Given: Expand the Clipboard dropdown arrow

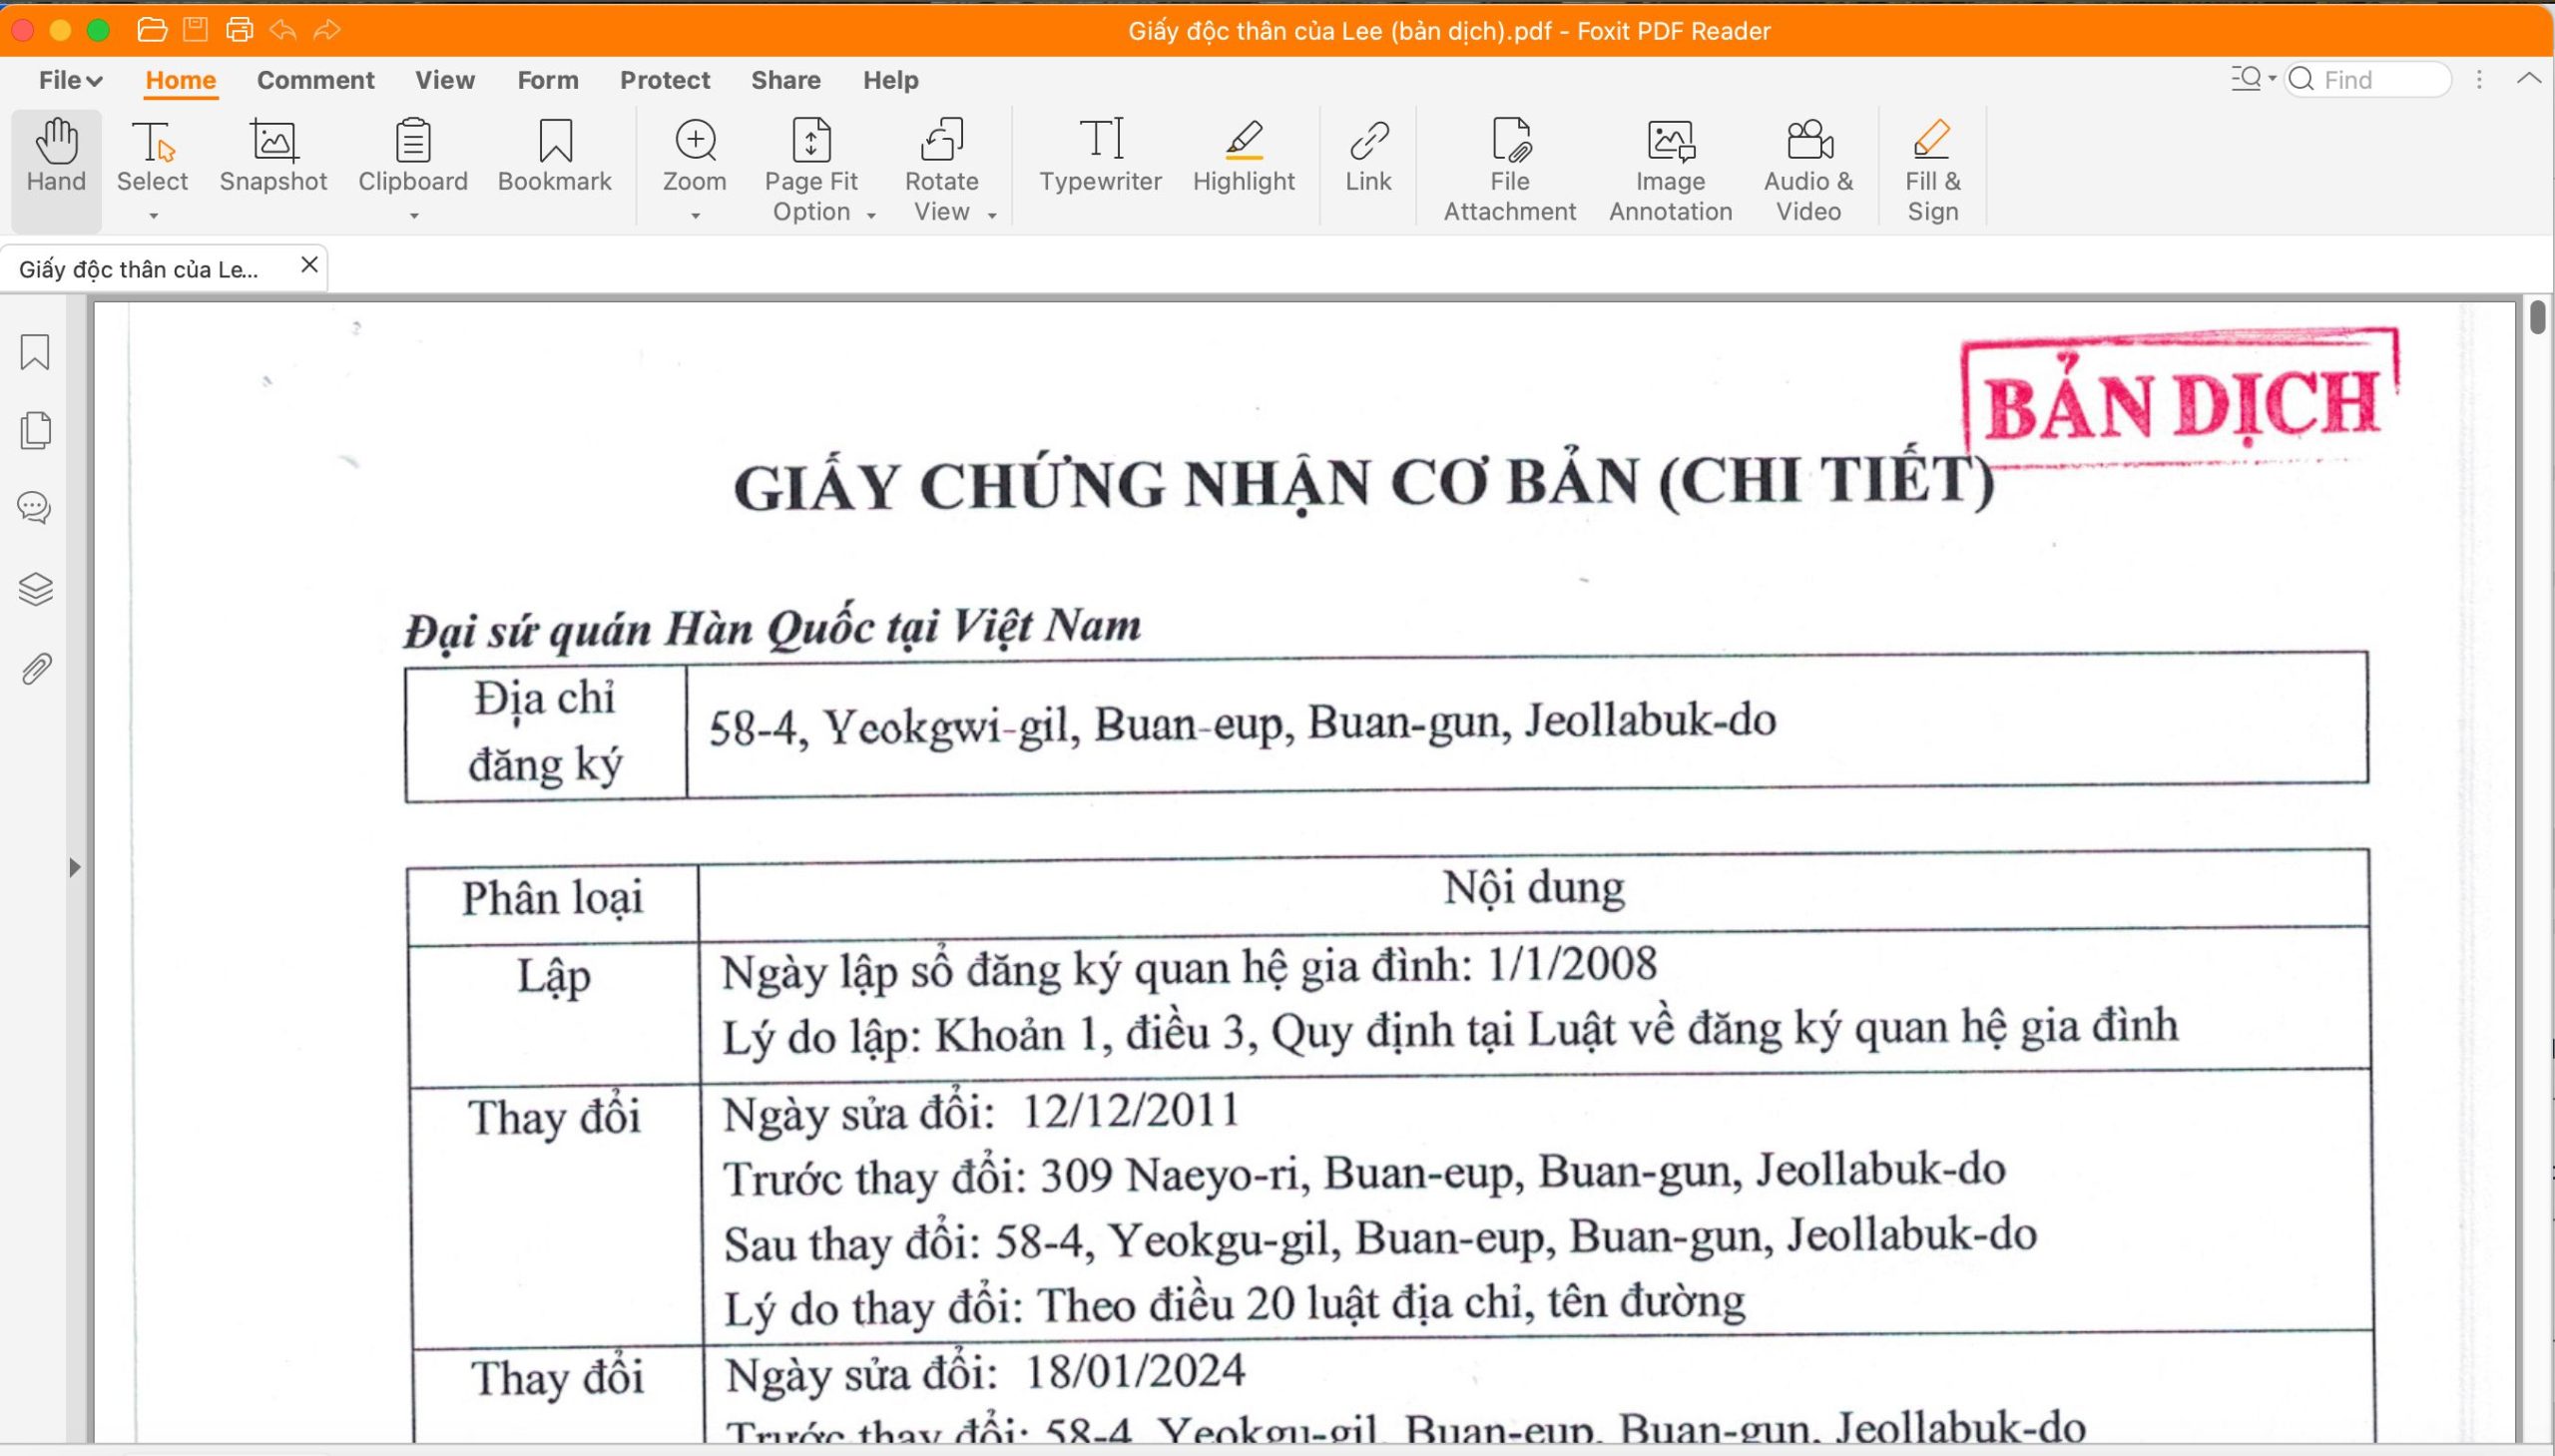Looking at the screenshot, I should (414, 215).
